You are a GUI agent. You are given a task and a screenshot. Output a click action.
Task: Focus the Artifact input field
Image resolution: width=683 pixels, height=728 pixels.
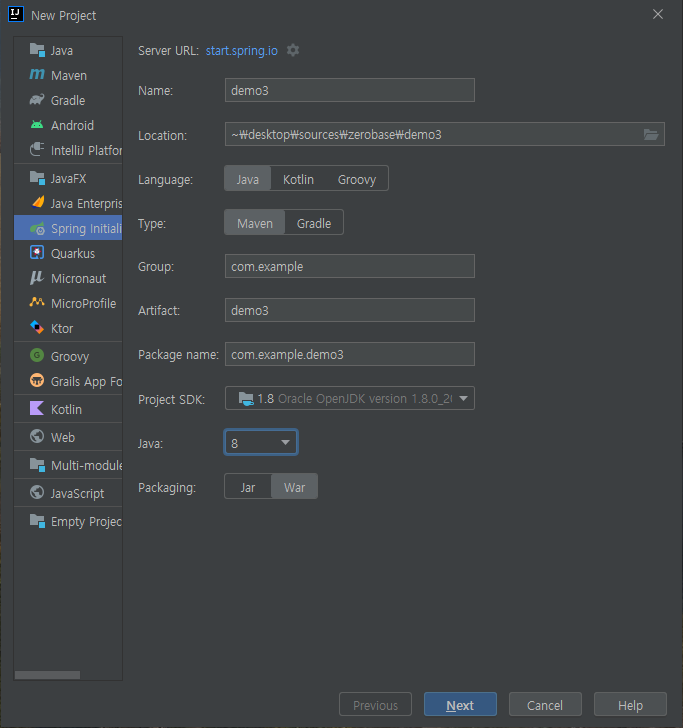[350, 310]
